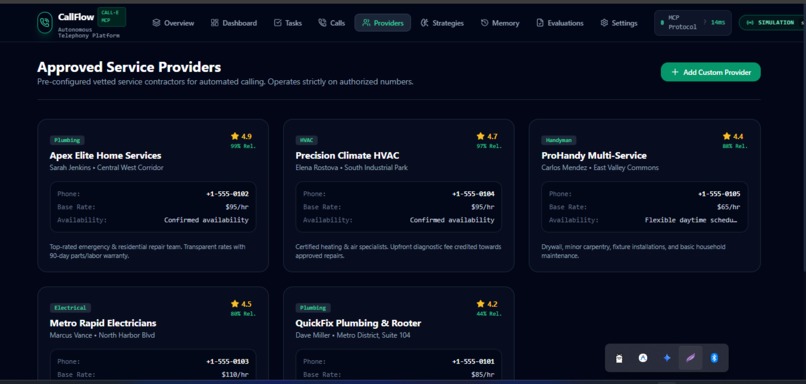Click Marcus Vance contact line
The height and width of the screenshot is (384, 806).
[x=102, y=335]
